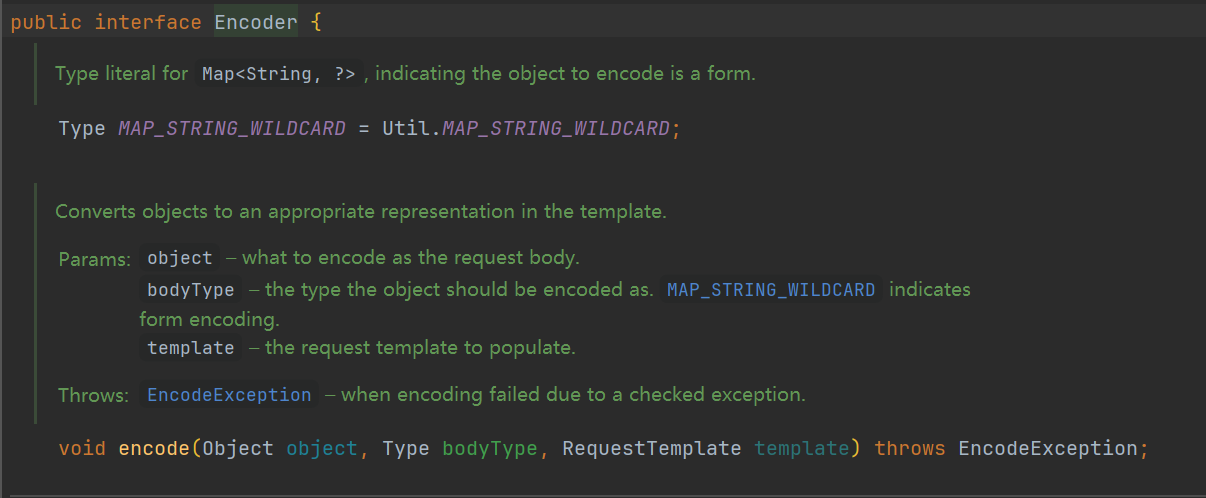Click the object entry in the Params doc

[180, 258]
